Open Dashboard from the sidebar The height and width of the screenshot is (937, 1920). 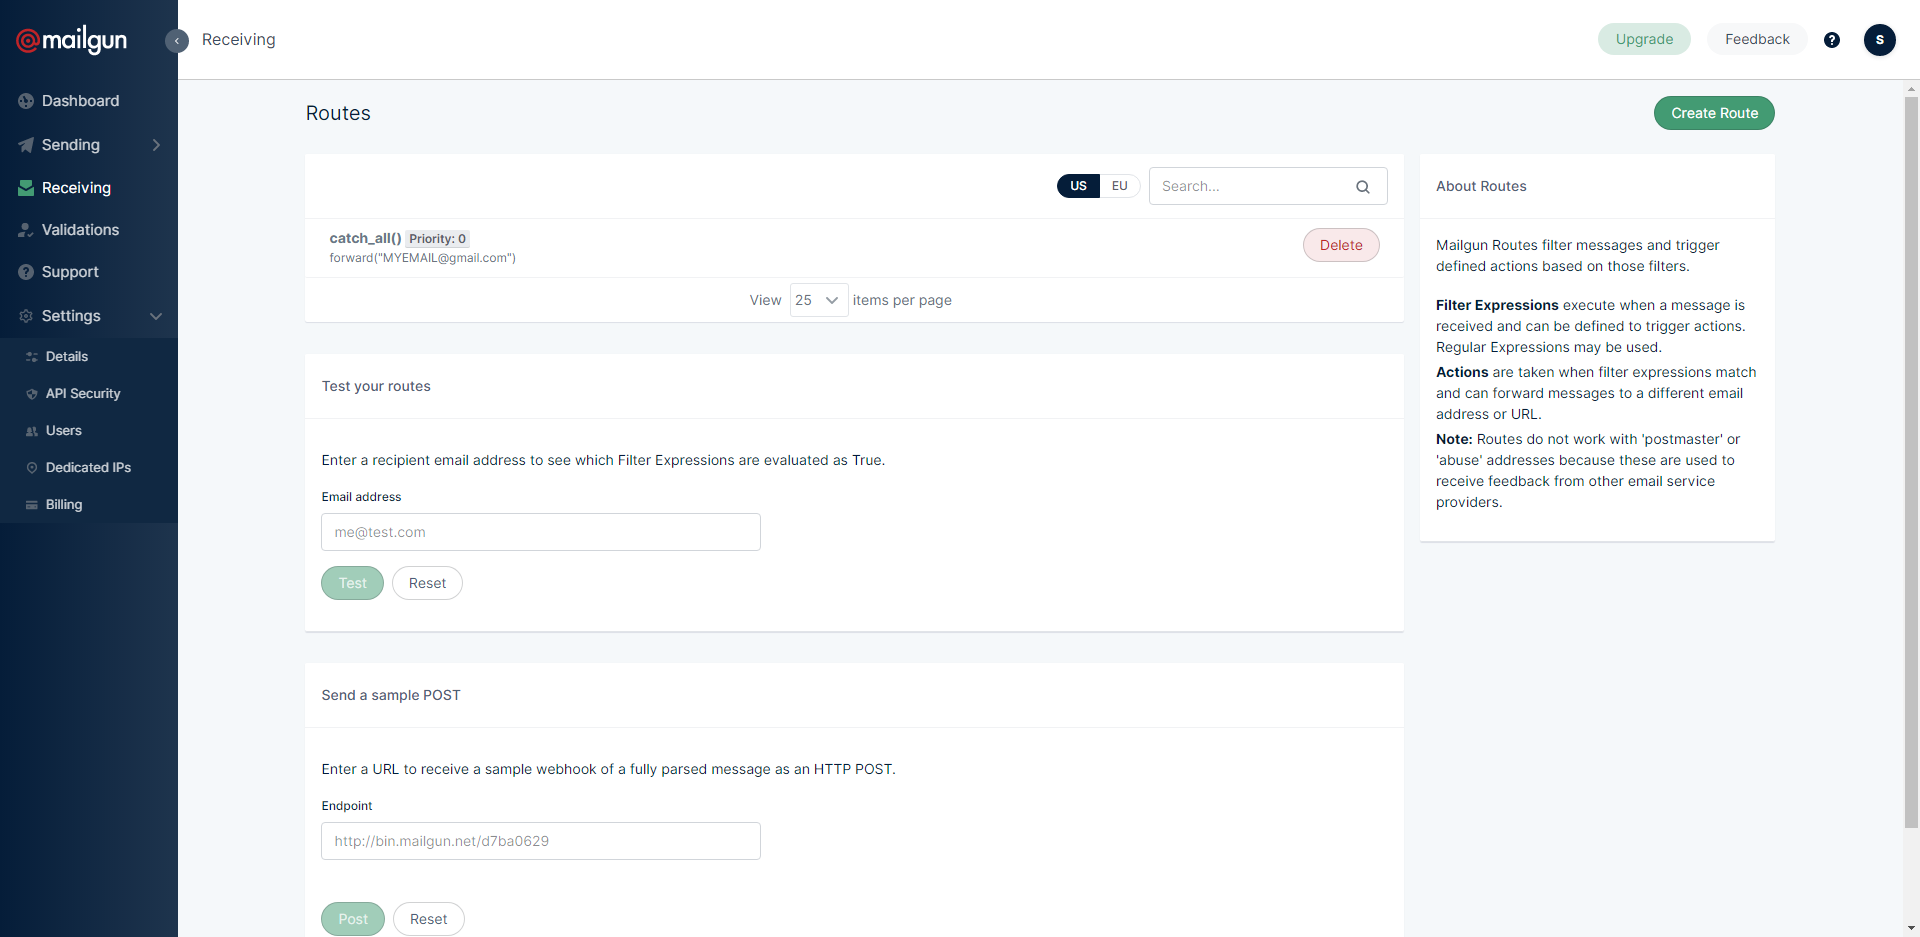80,101
